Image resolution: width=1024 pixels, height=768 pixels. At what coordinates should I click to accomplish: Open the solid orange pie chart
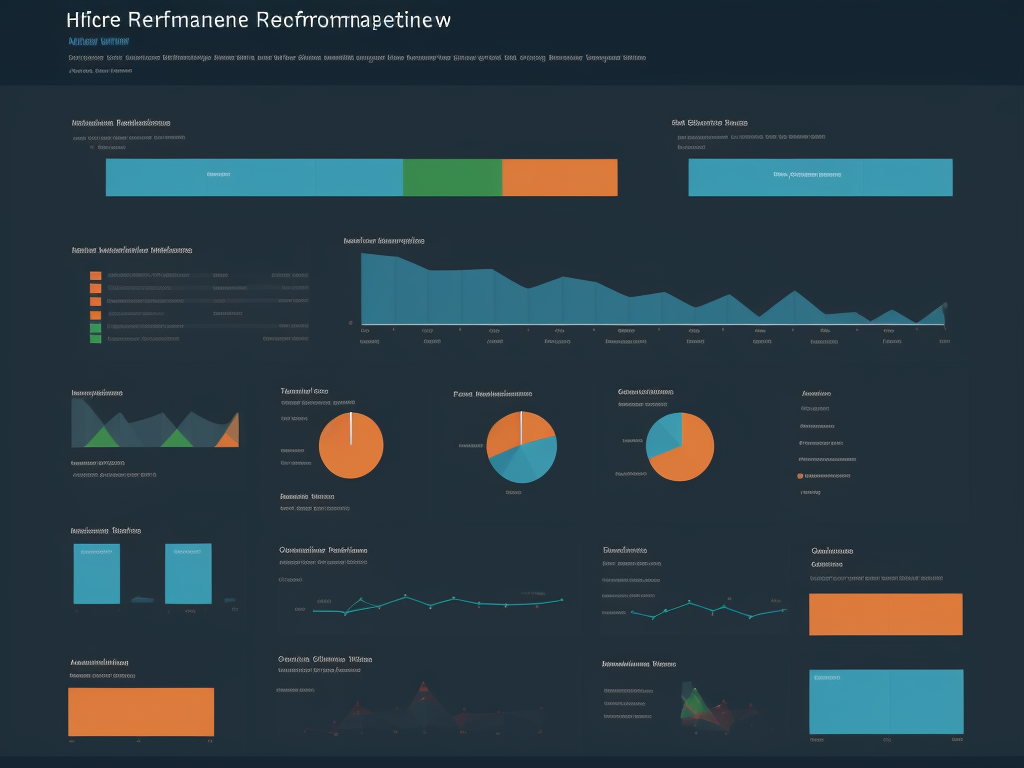tap(351, 446)
